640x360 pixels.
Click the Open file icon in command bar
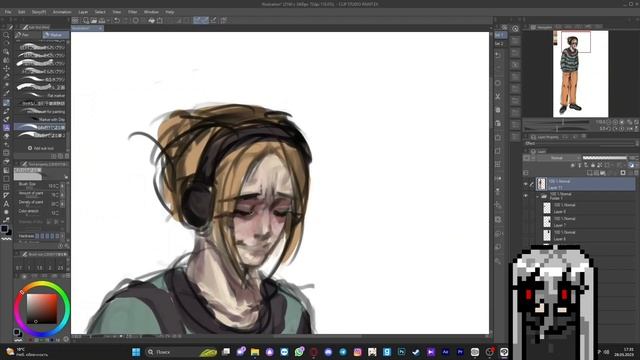94,20
